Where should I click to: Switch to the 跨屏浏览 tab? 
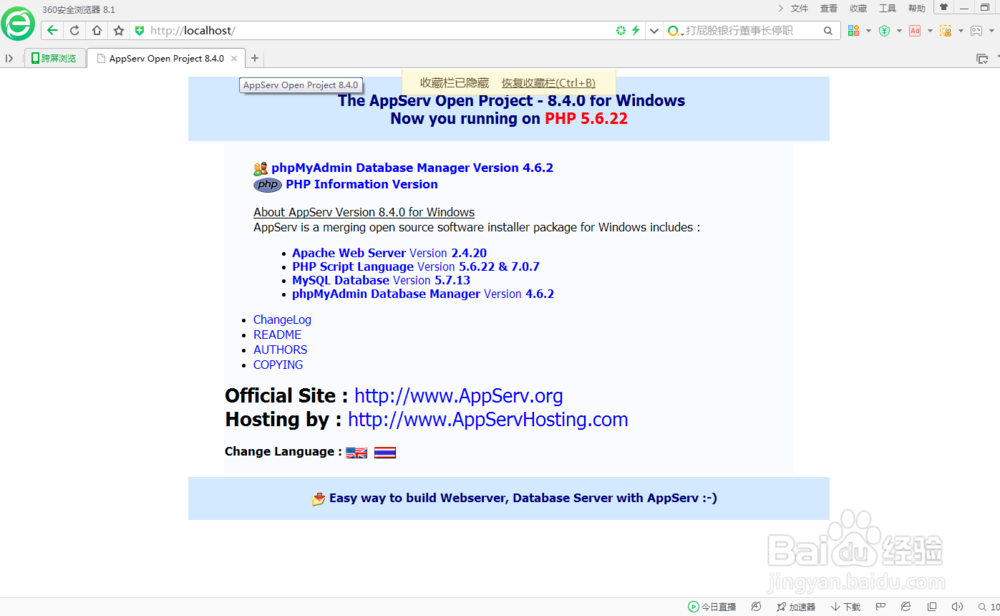point(55,58)
